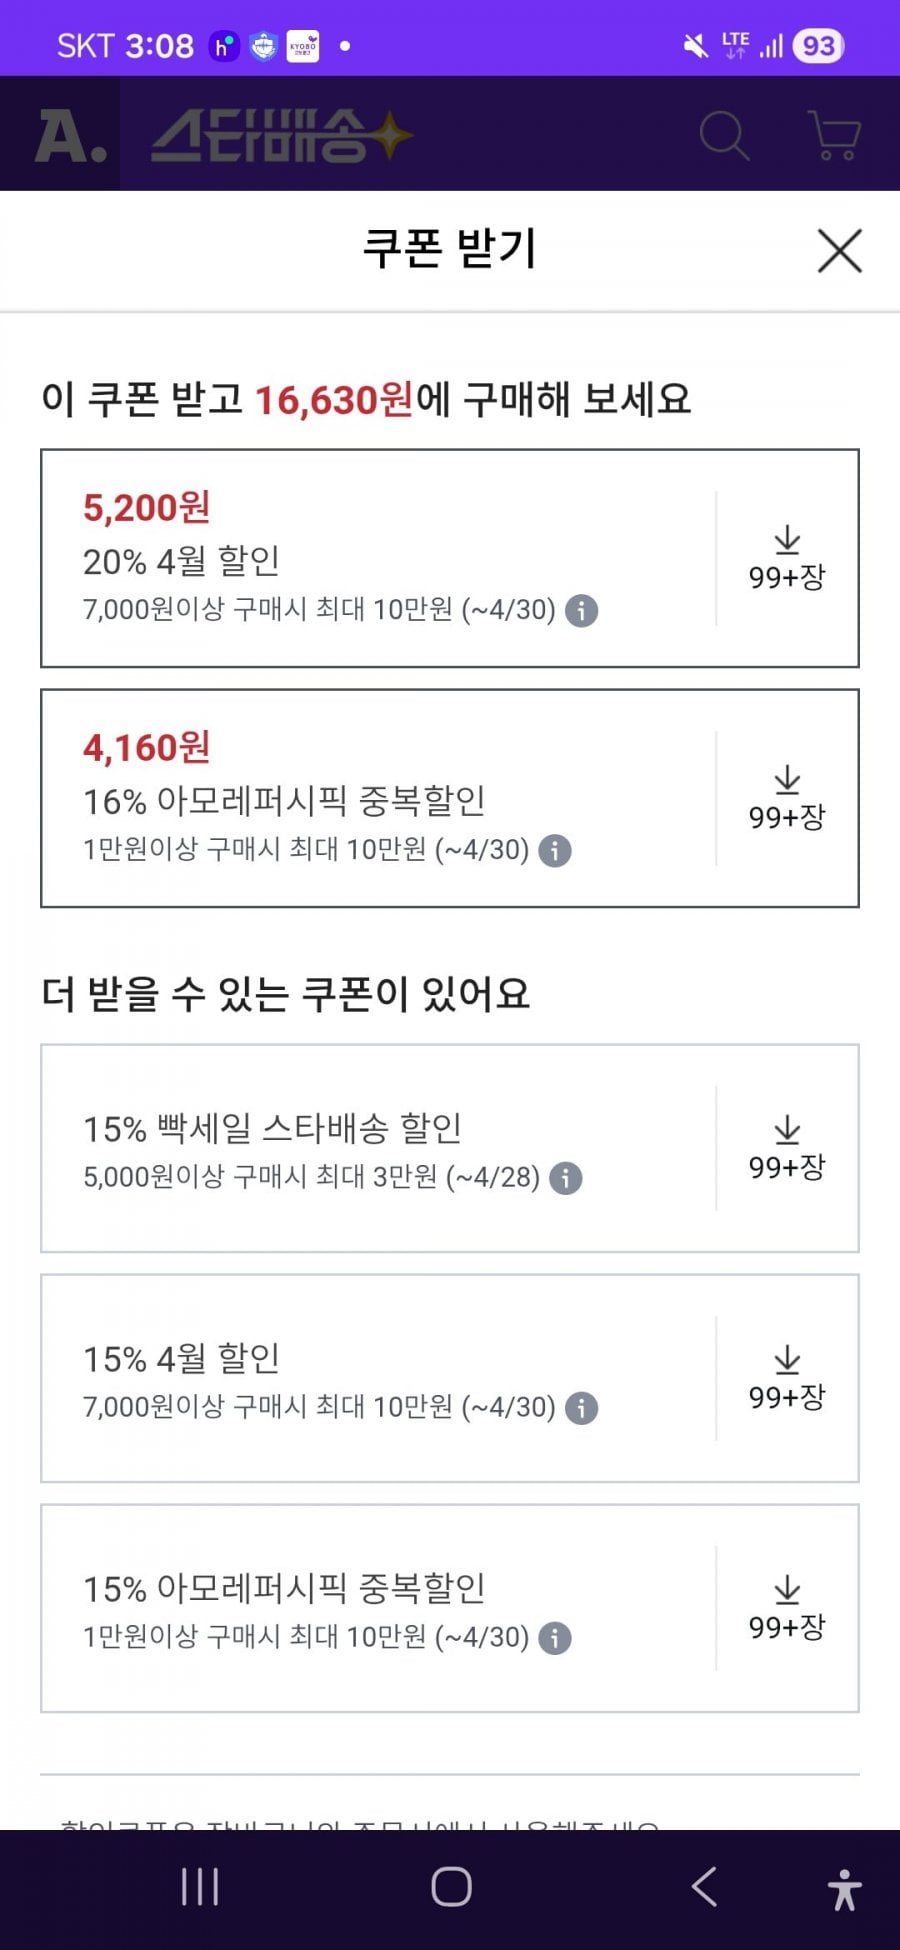The image size is (900, 1950).
Task: Tap the 스타배송 banner logo
Action: (x=280, y=135)
